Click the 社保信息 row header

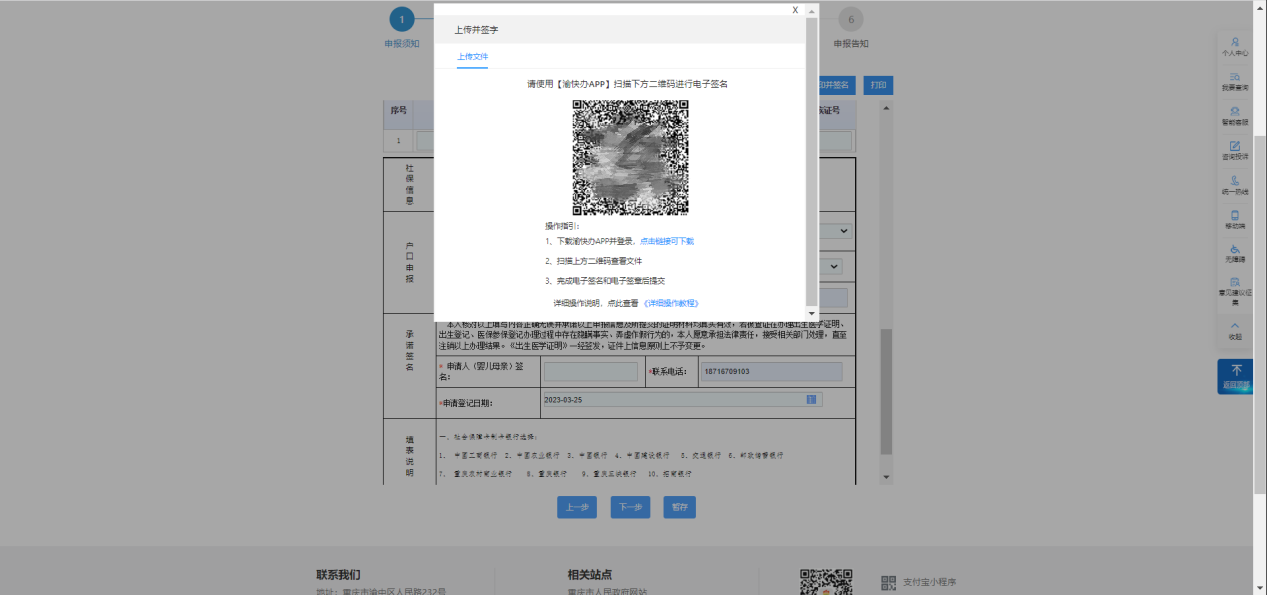point(409,184)
